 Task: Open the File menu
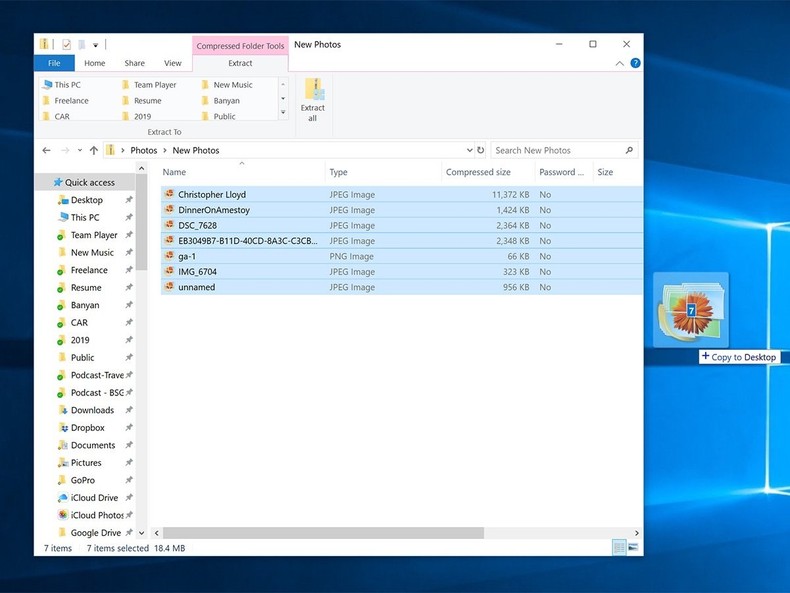[54, 63]
